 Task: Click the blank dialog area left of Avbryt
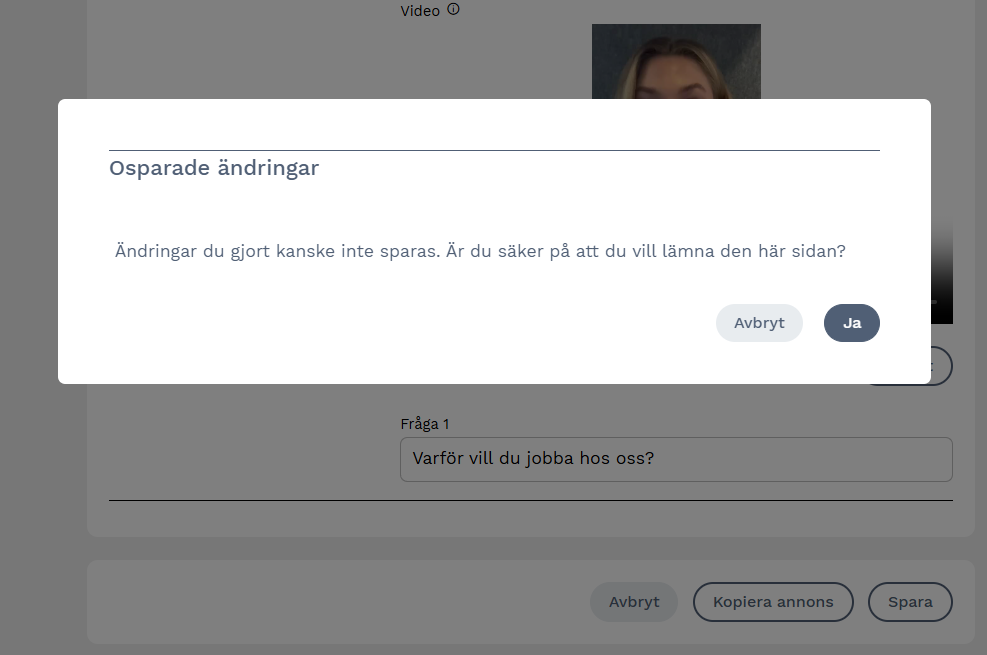pos(400,323)
